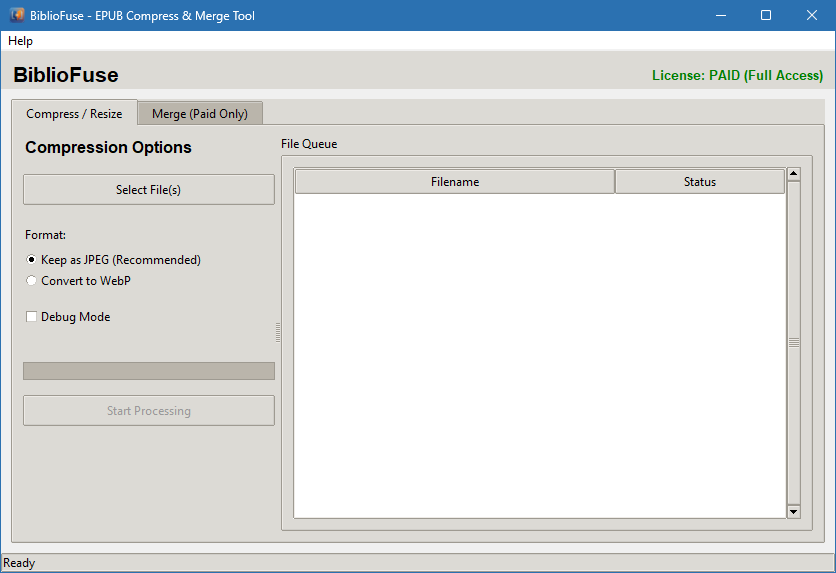Sort by the Filename column header
836x573 pixels.
point(455,182)
